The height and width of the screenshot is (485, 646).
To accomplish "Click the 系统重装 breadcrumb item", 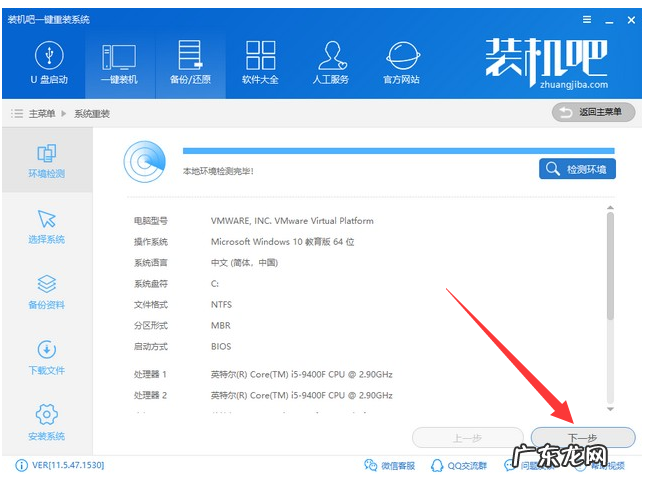I will point(92,114).
